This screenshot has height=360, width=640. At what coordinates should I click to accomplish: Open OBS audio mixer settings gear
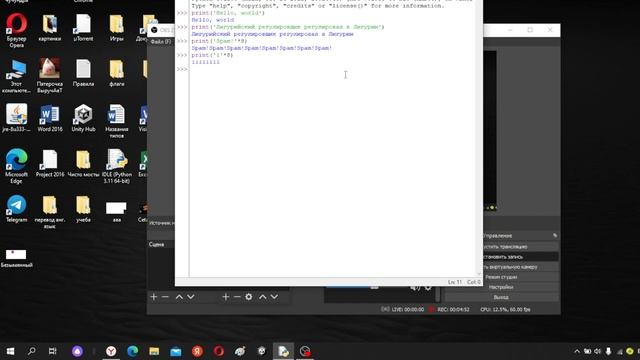tap(428, 287)
